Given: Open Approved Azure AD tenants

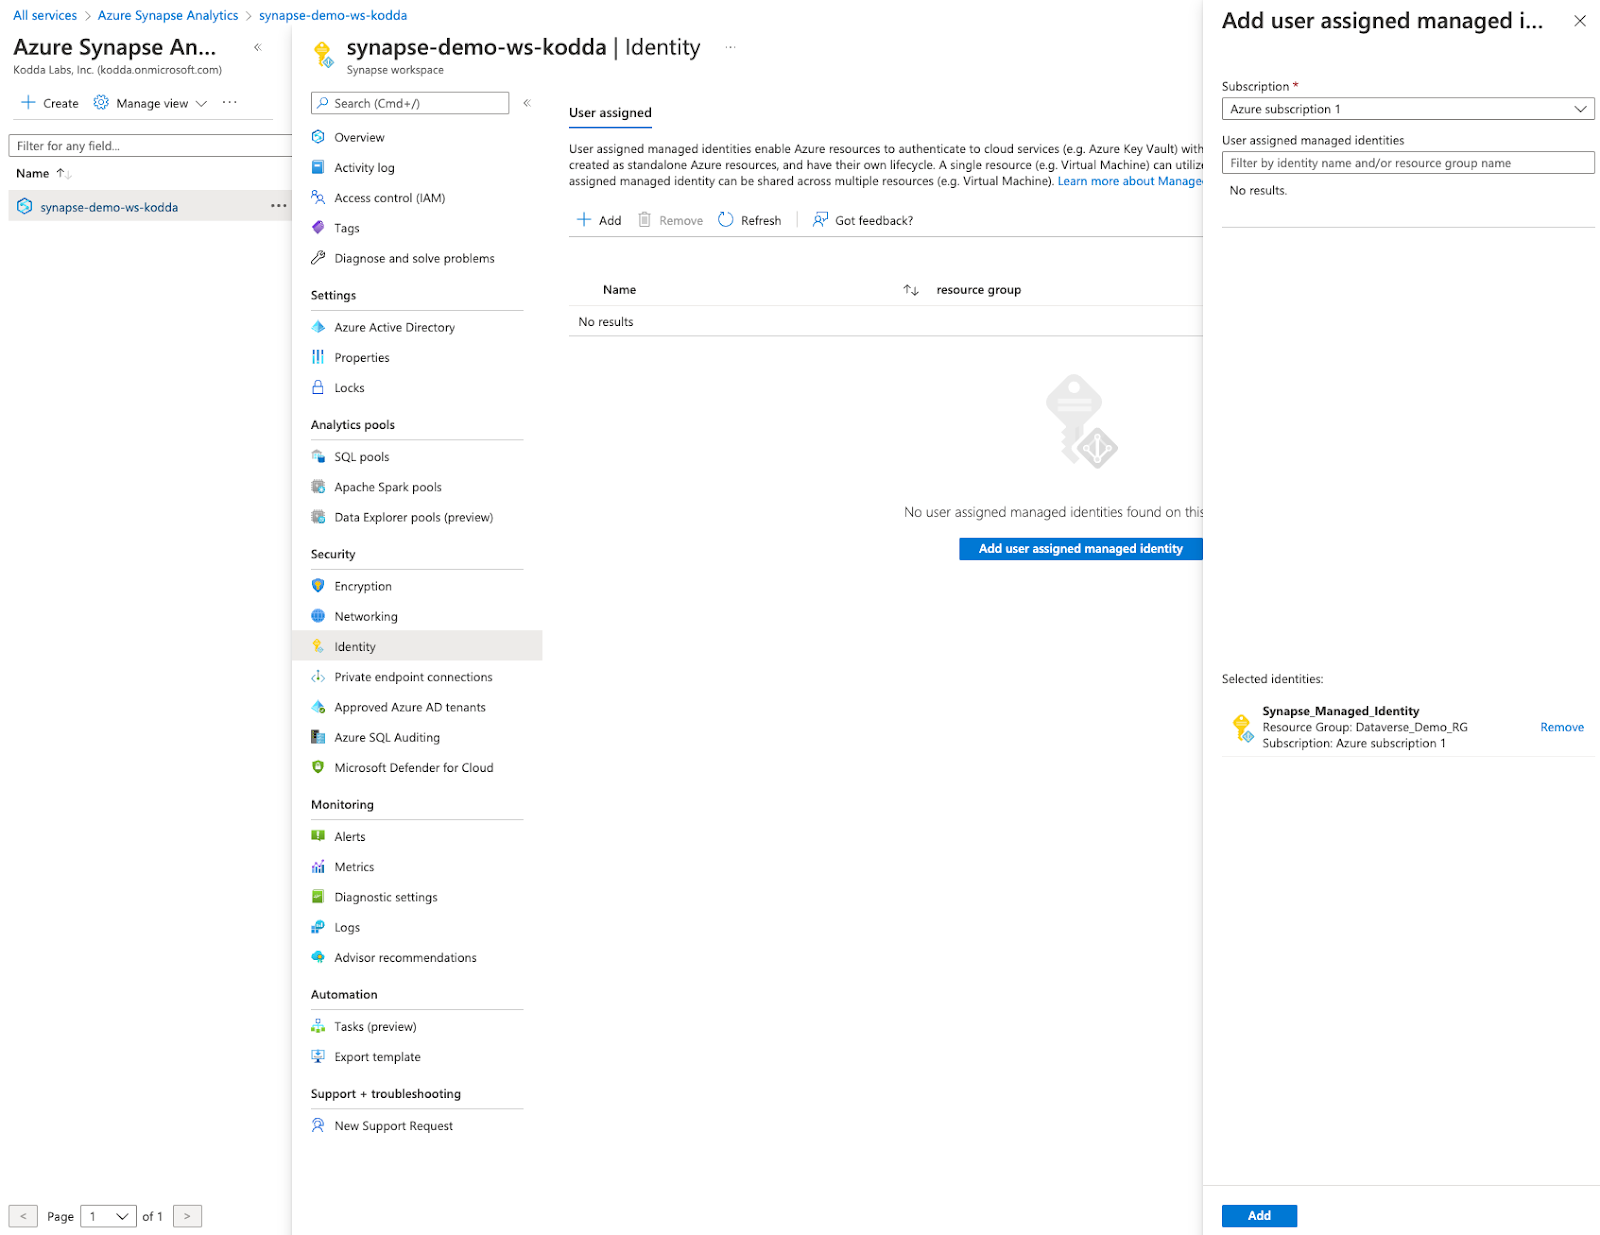Looking at the screenshot, I should tap(410, 707).
